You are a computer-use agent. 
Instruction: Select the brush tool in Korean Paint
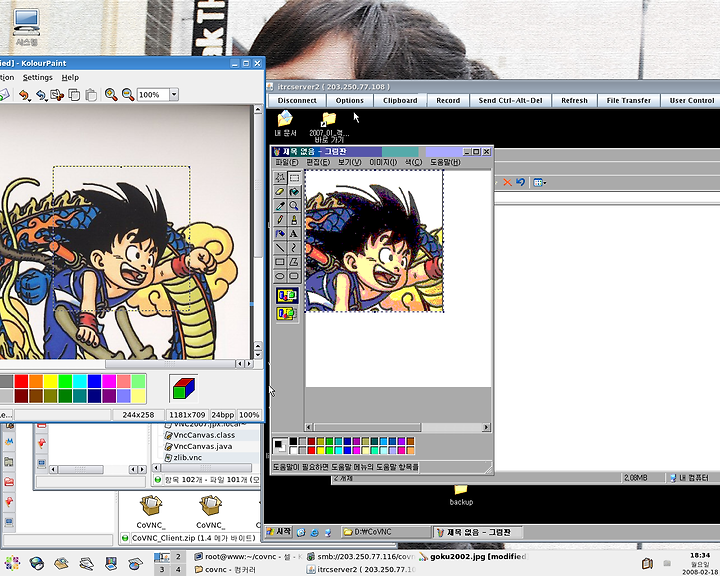(294, 220)
